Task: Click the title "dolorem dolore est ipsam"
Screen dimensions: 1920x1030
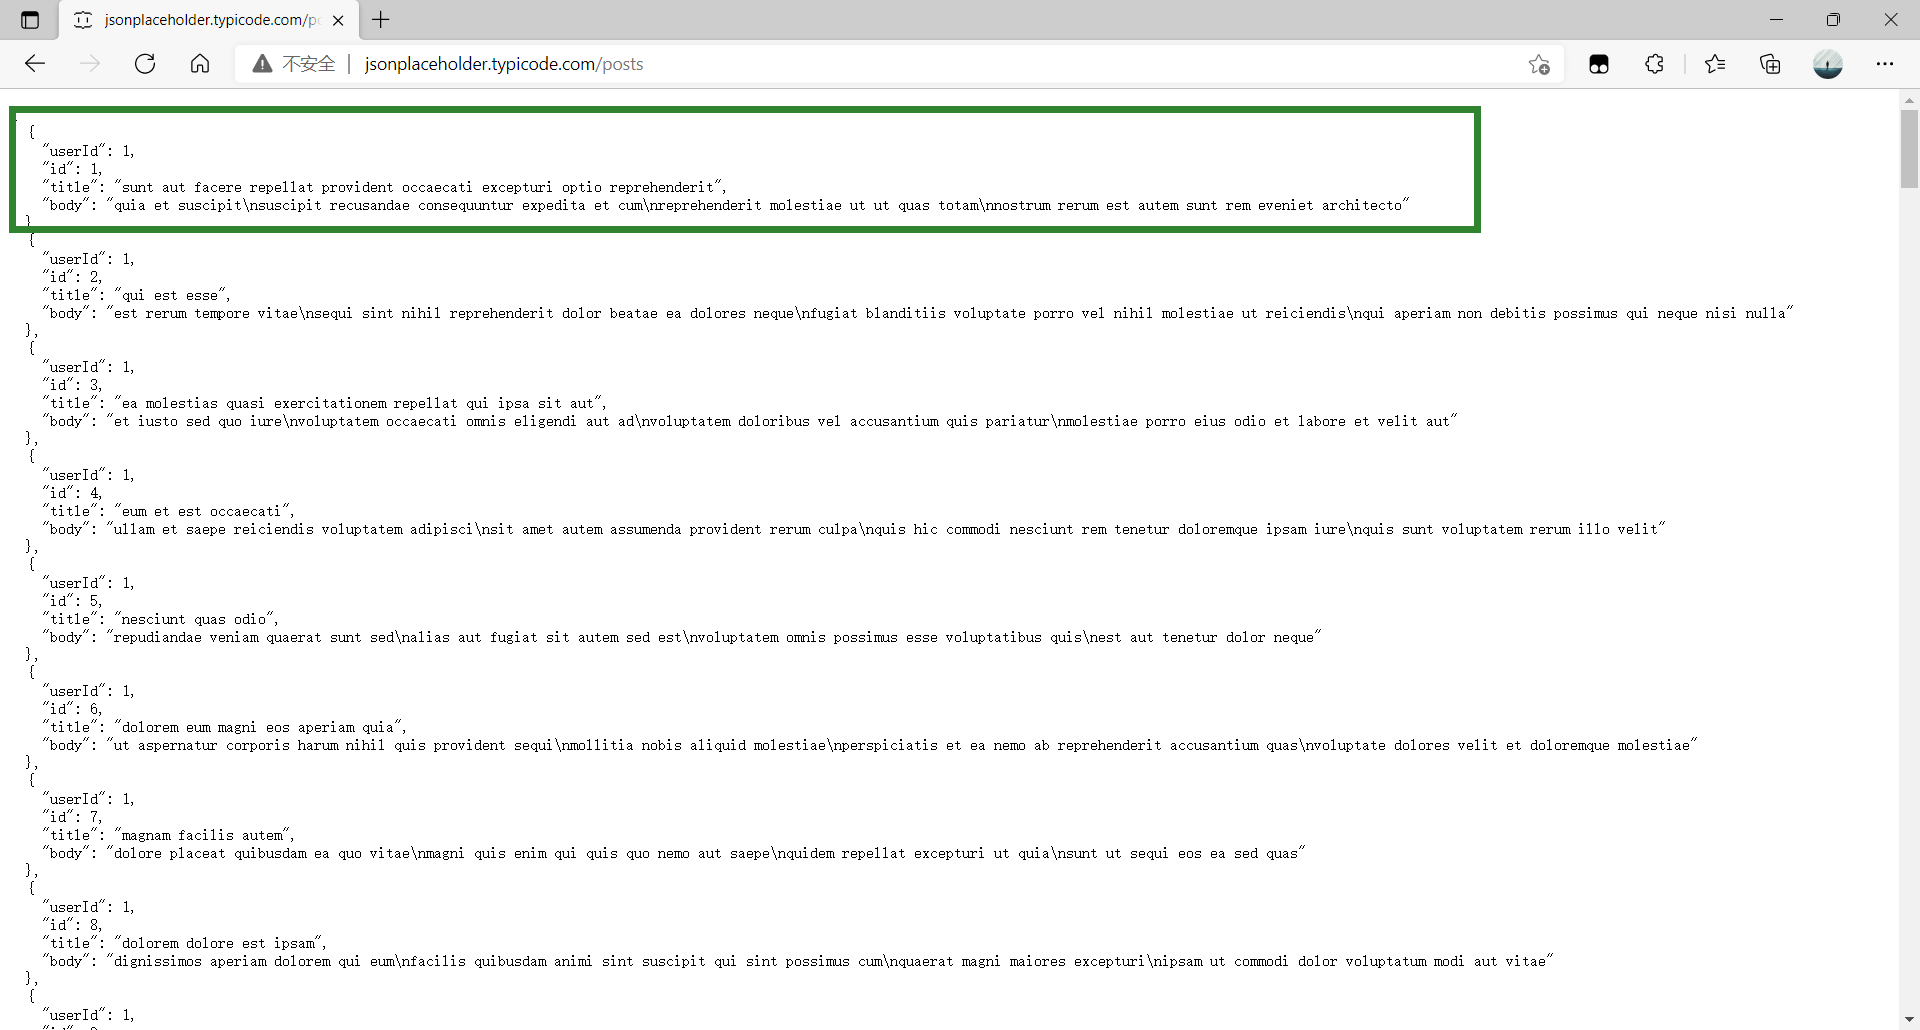Action: pos(220,943)
